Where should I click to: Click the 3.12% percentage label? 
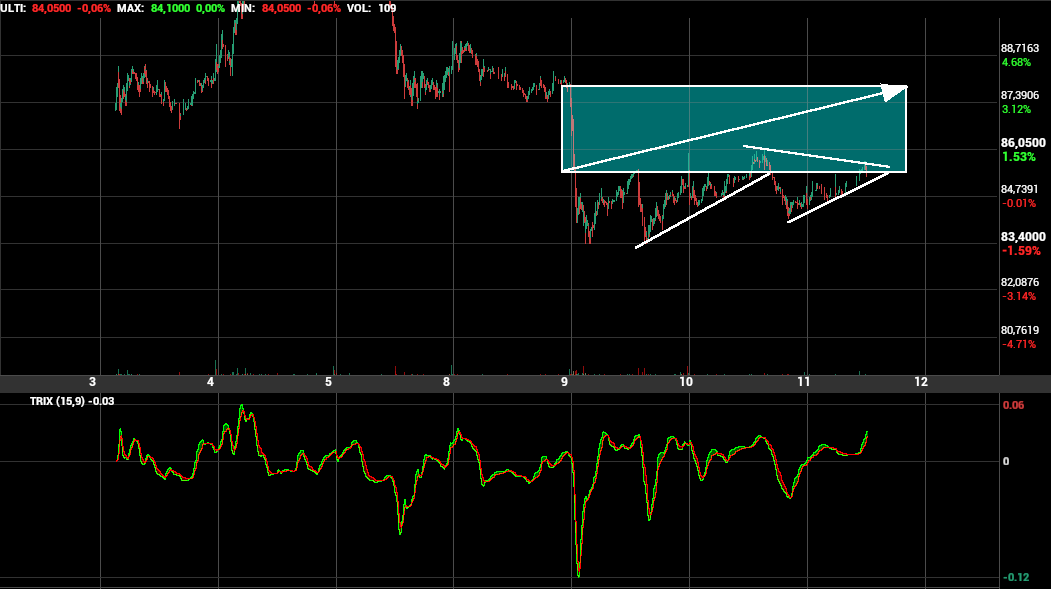tap(1016, 109)
